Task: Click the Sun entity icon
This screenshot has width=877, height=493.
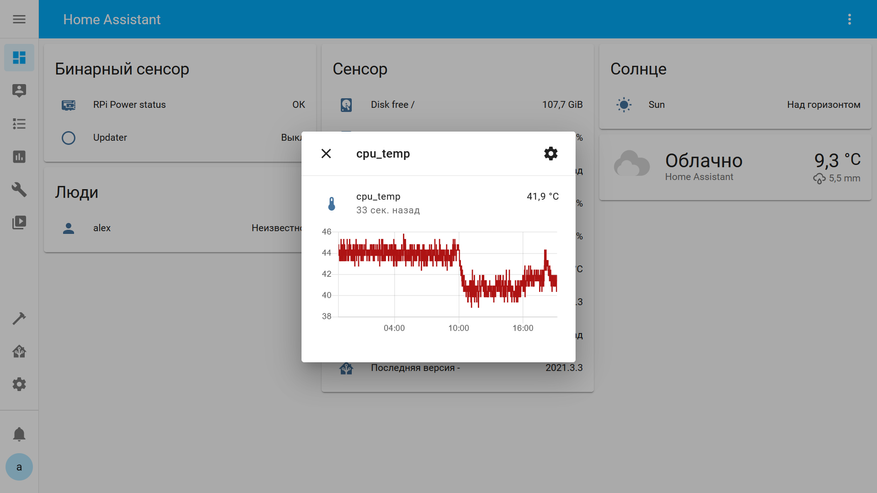Action: pos(624,105)
